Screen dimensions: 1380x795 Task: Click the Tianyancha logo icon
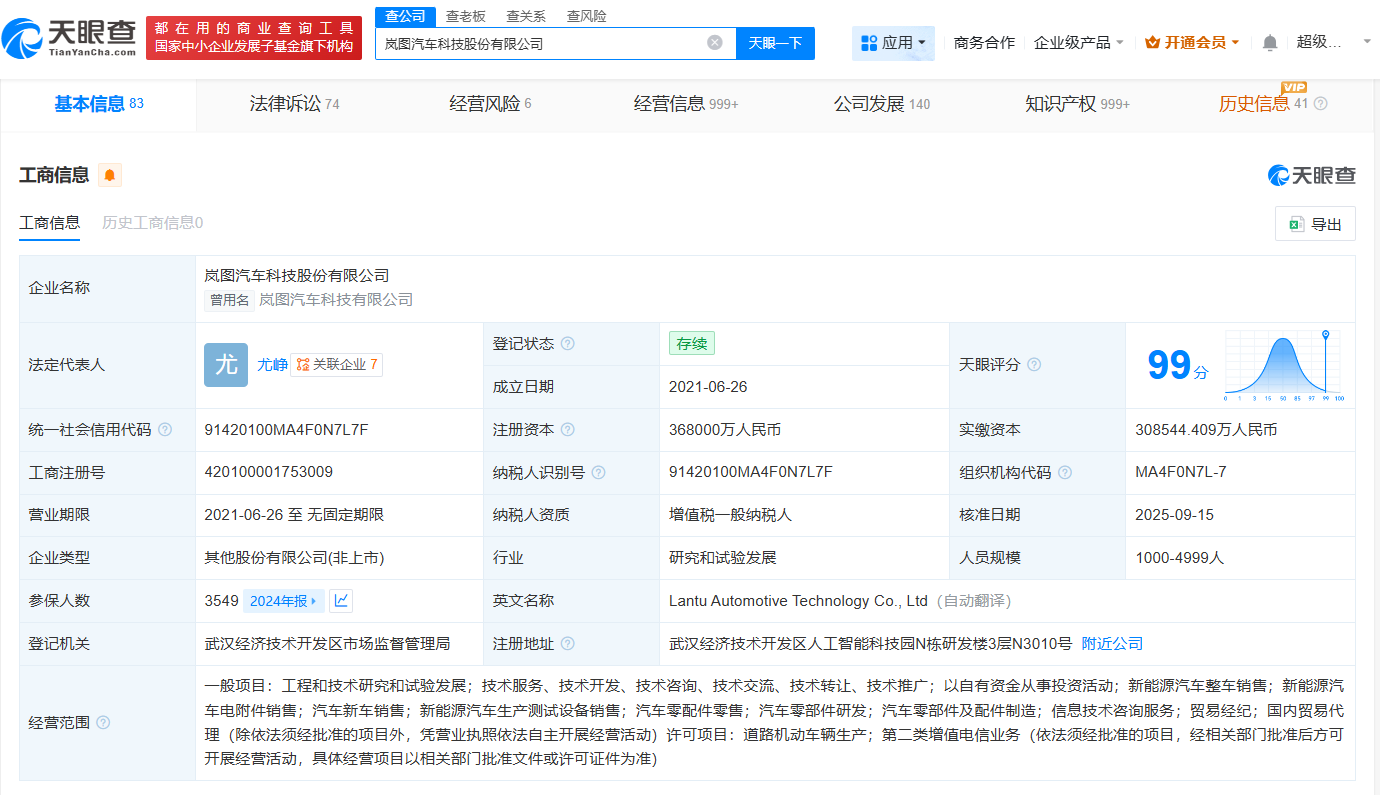[x=25, y=40]
